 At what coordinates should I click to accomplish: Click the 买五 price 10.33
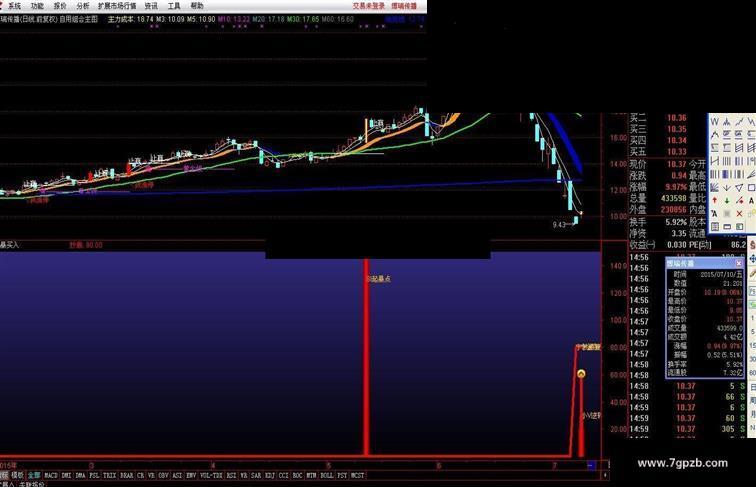(676, 151)
